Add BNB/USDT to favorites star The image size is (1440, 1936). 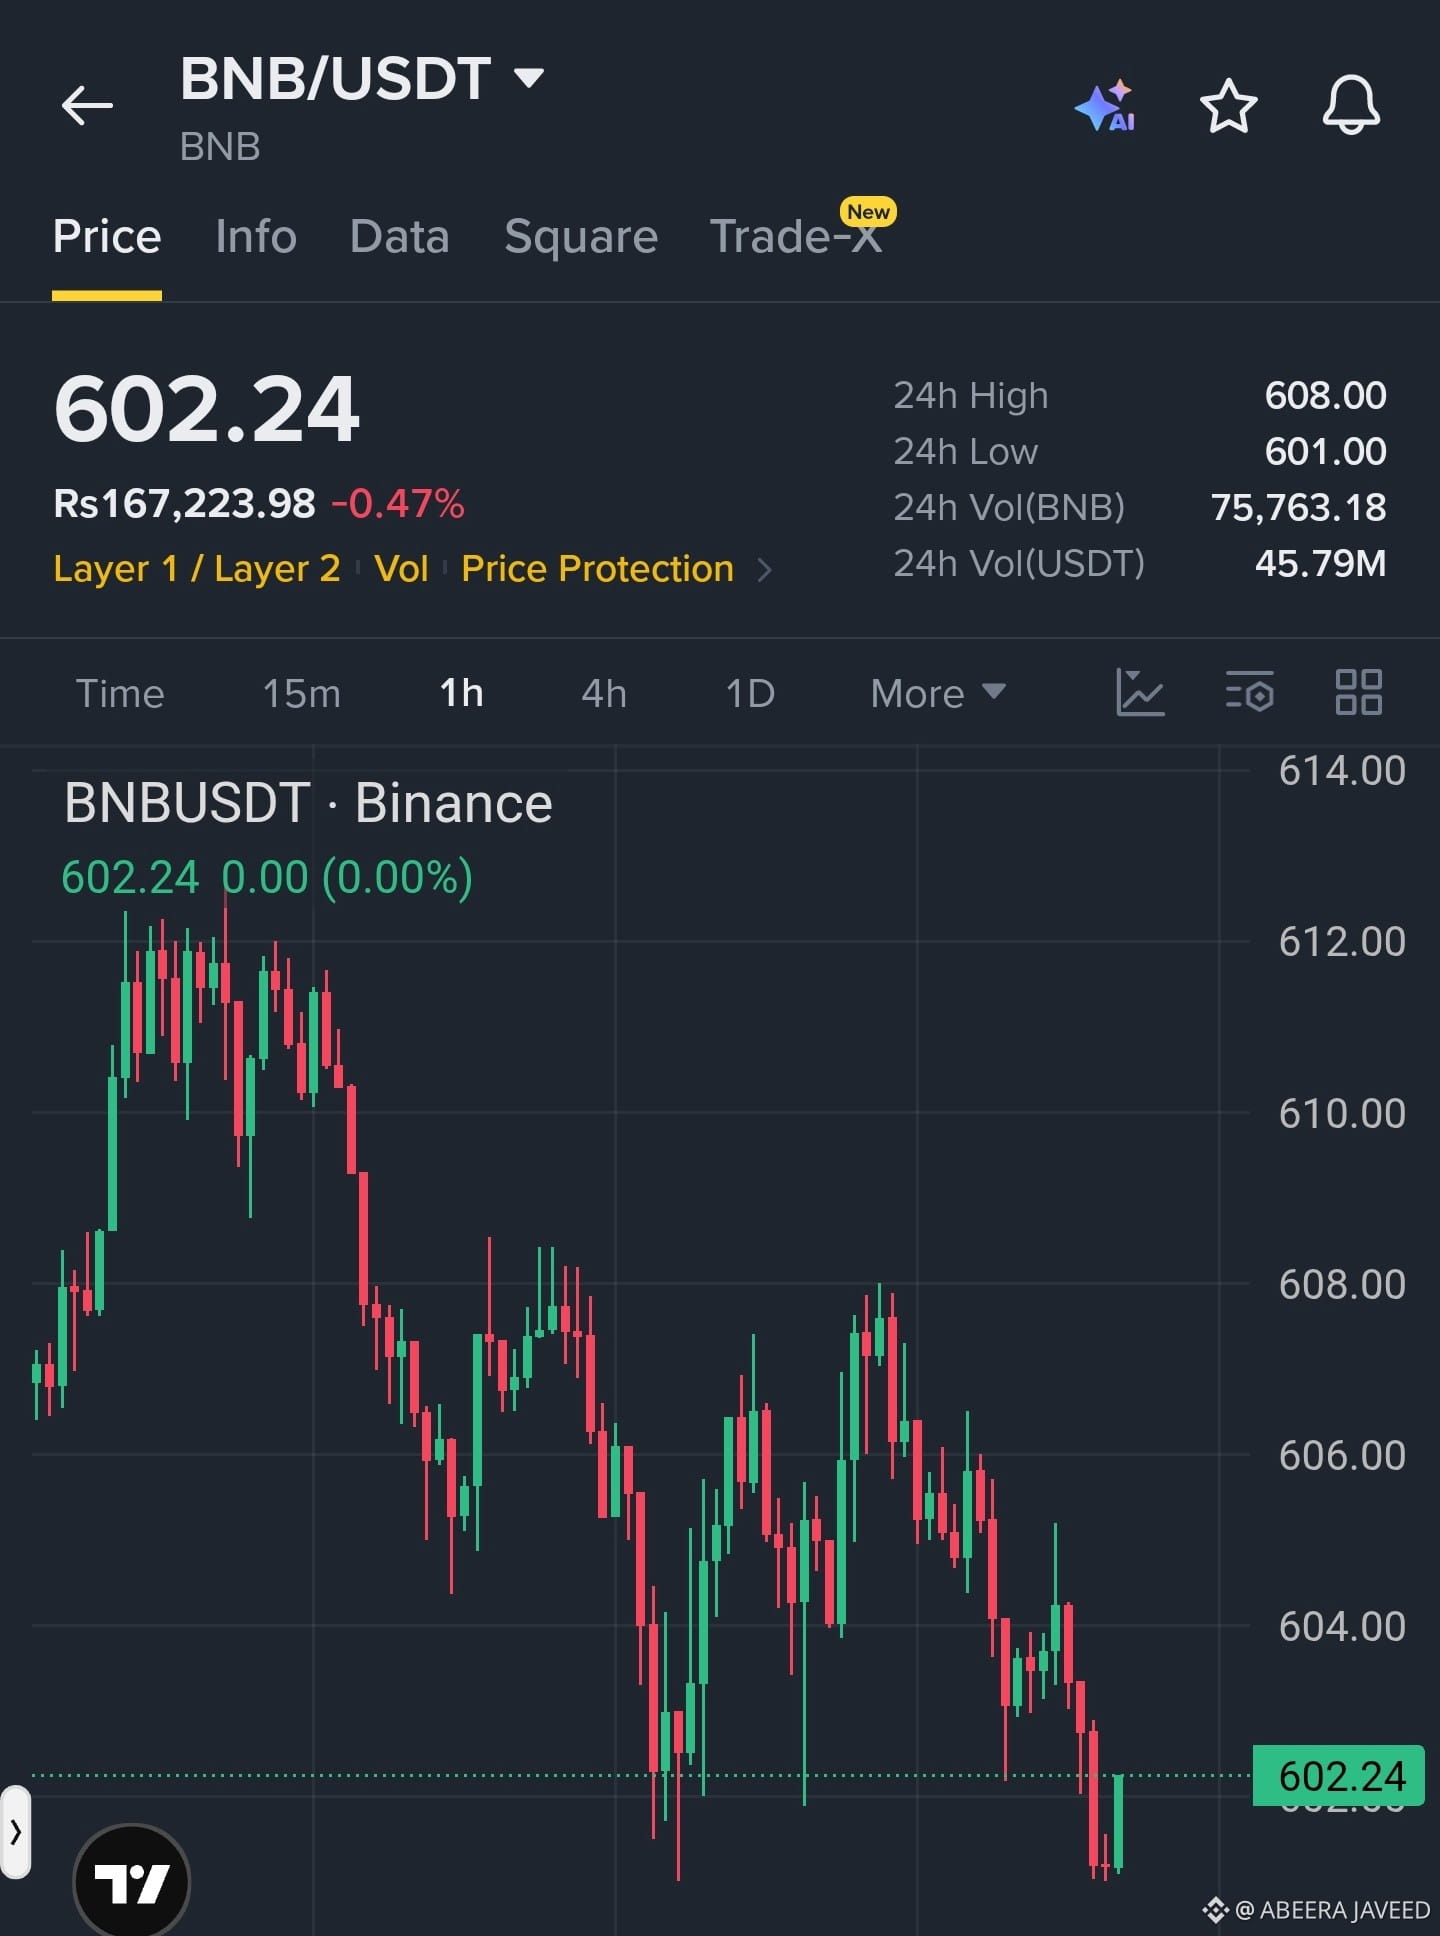(1228, 105)
